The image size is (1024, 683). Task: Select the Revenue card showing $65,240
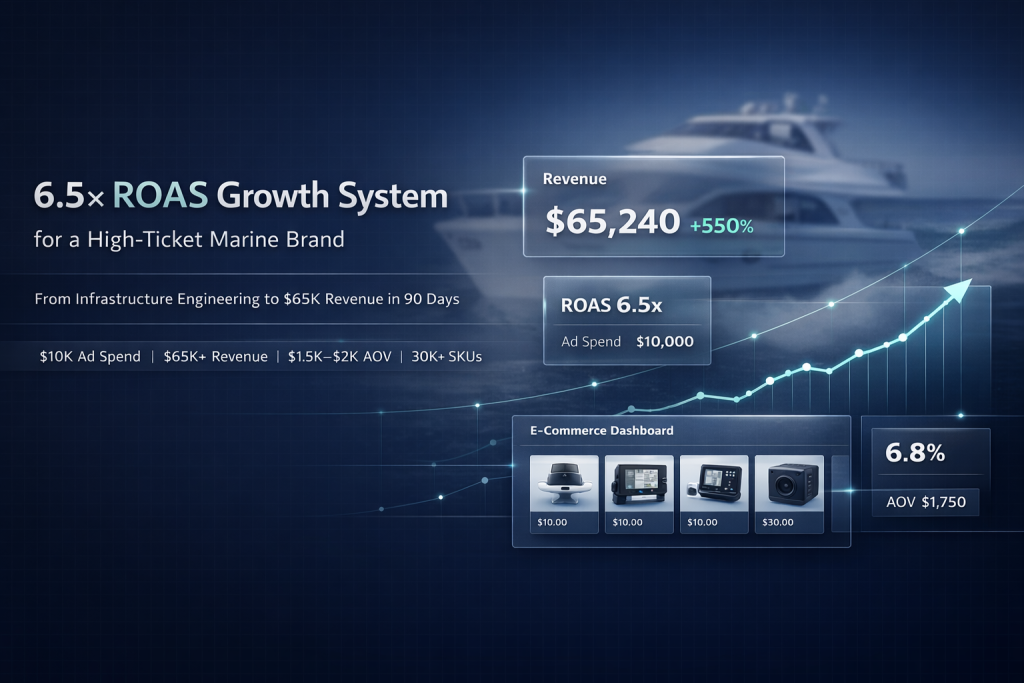tap(653, 206)
